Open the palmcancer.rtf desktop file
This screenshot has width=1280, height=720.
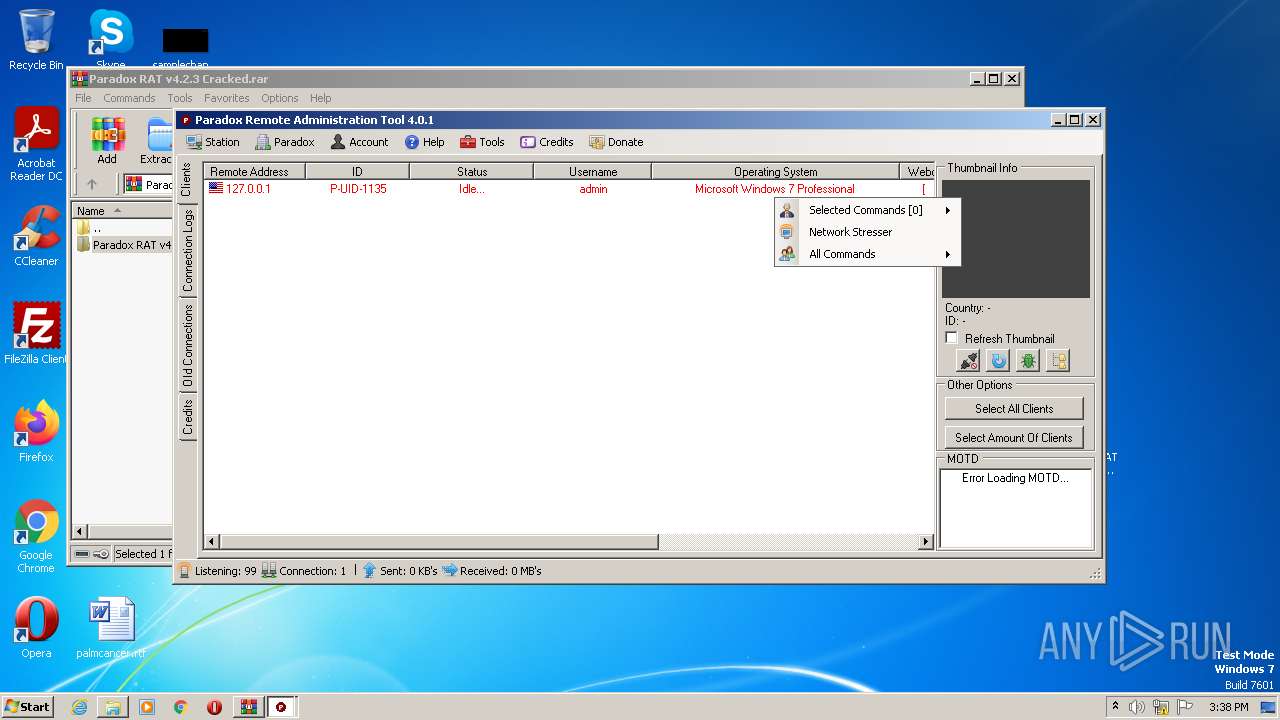(111, 628)
